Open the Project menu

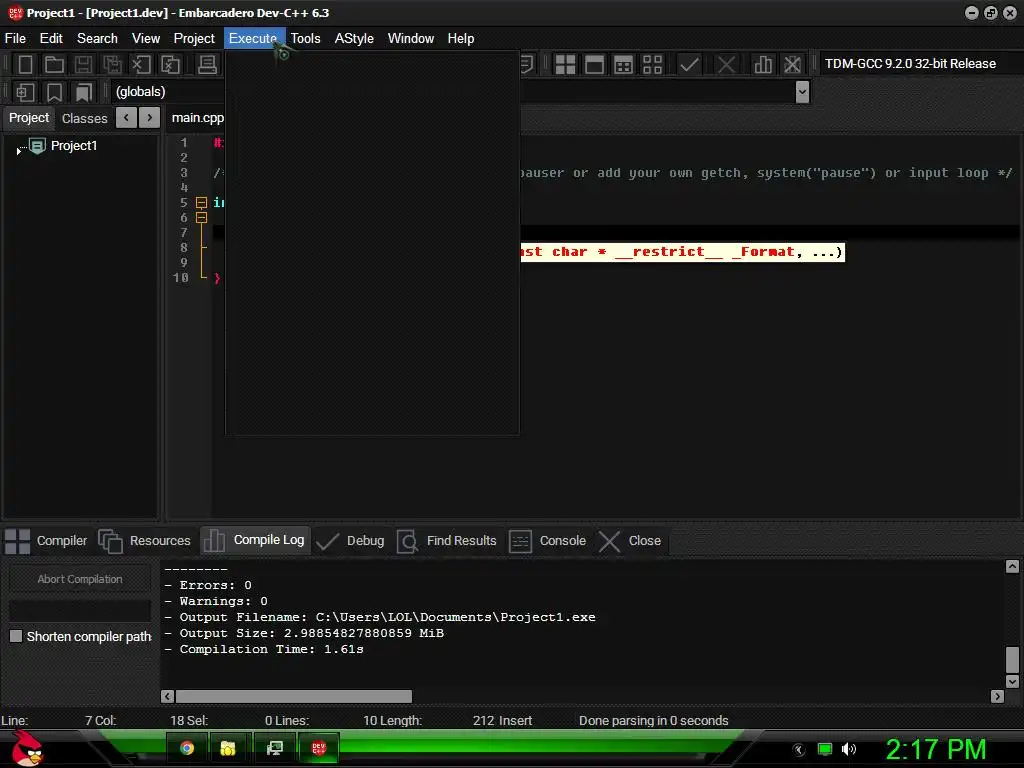(194, 39)
